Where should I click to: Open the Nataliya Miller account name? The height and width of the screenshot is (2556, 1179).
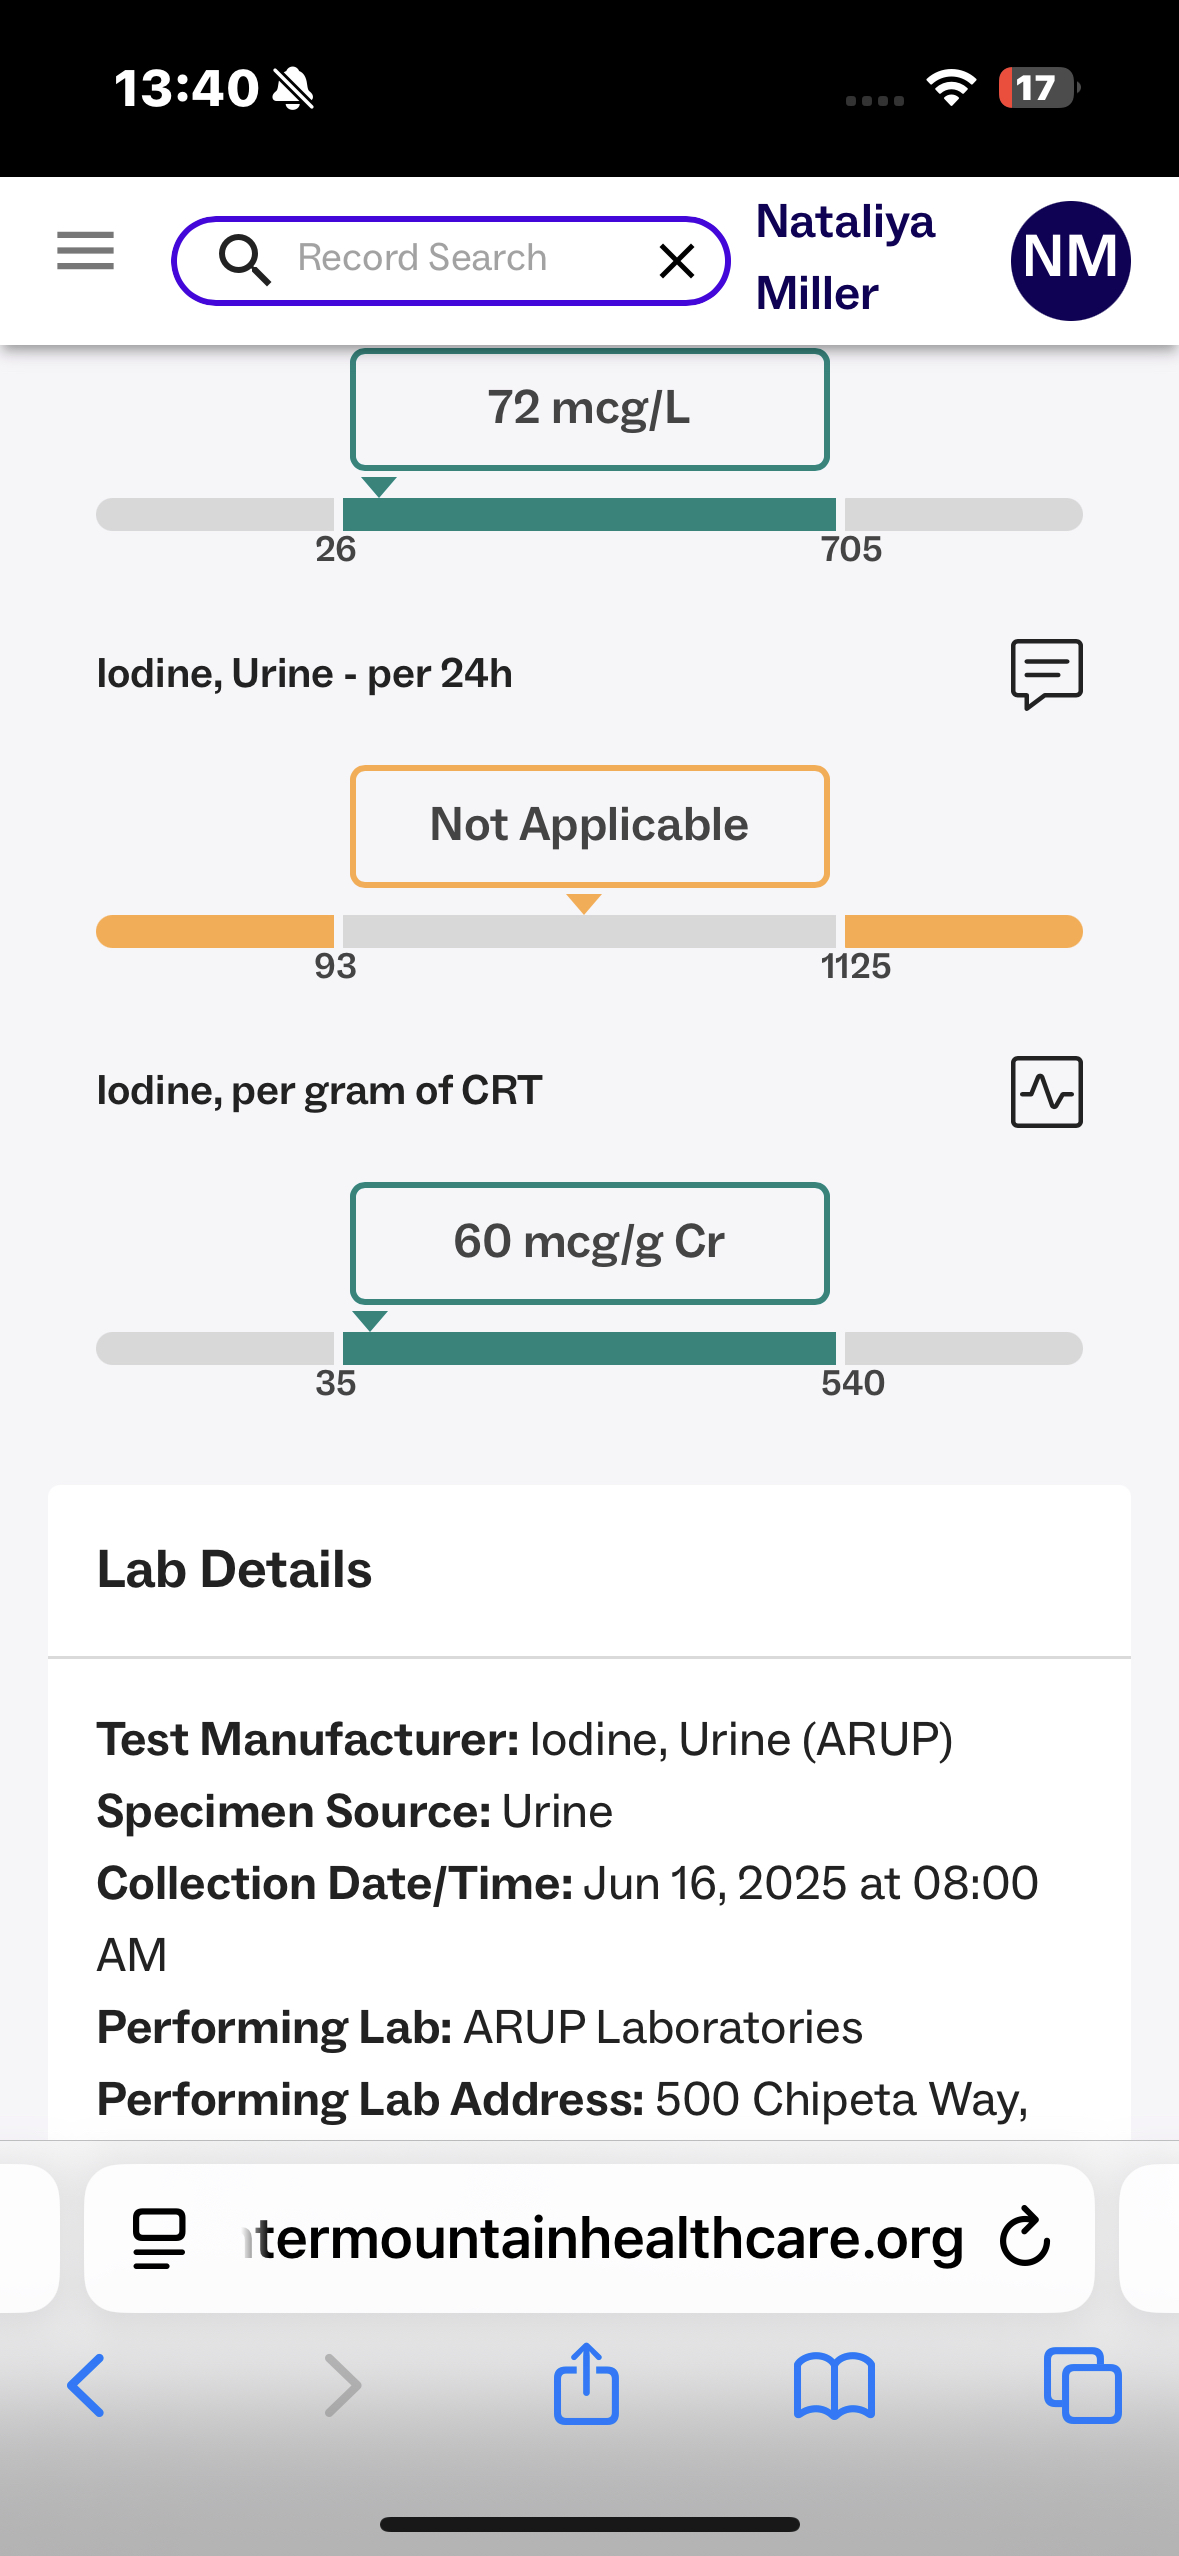(x=844, y=258)
